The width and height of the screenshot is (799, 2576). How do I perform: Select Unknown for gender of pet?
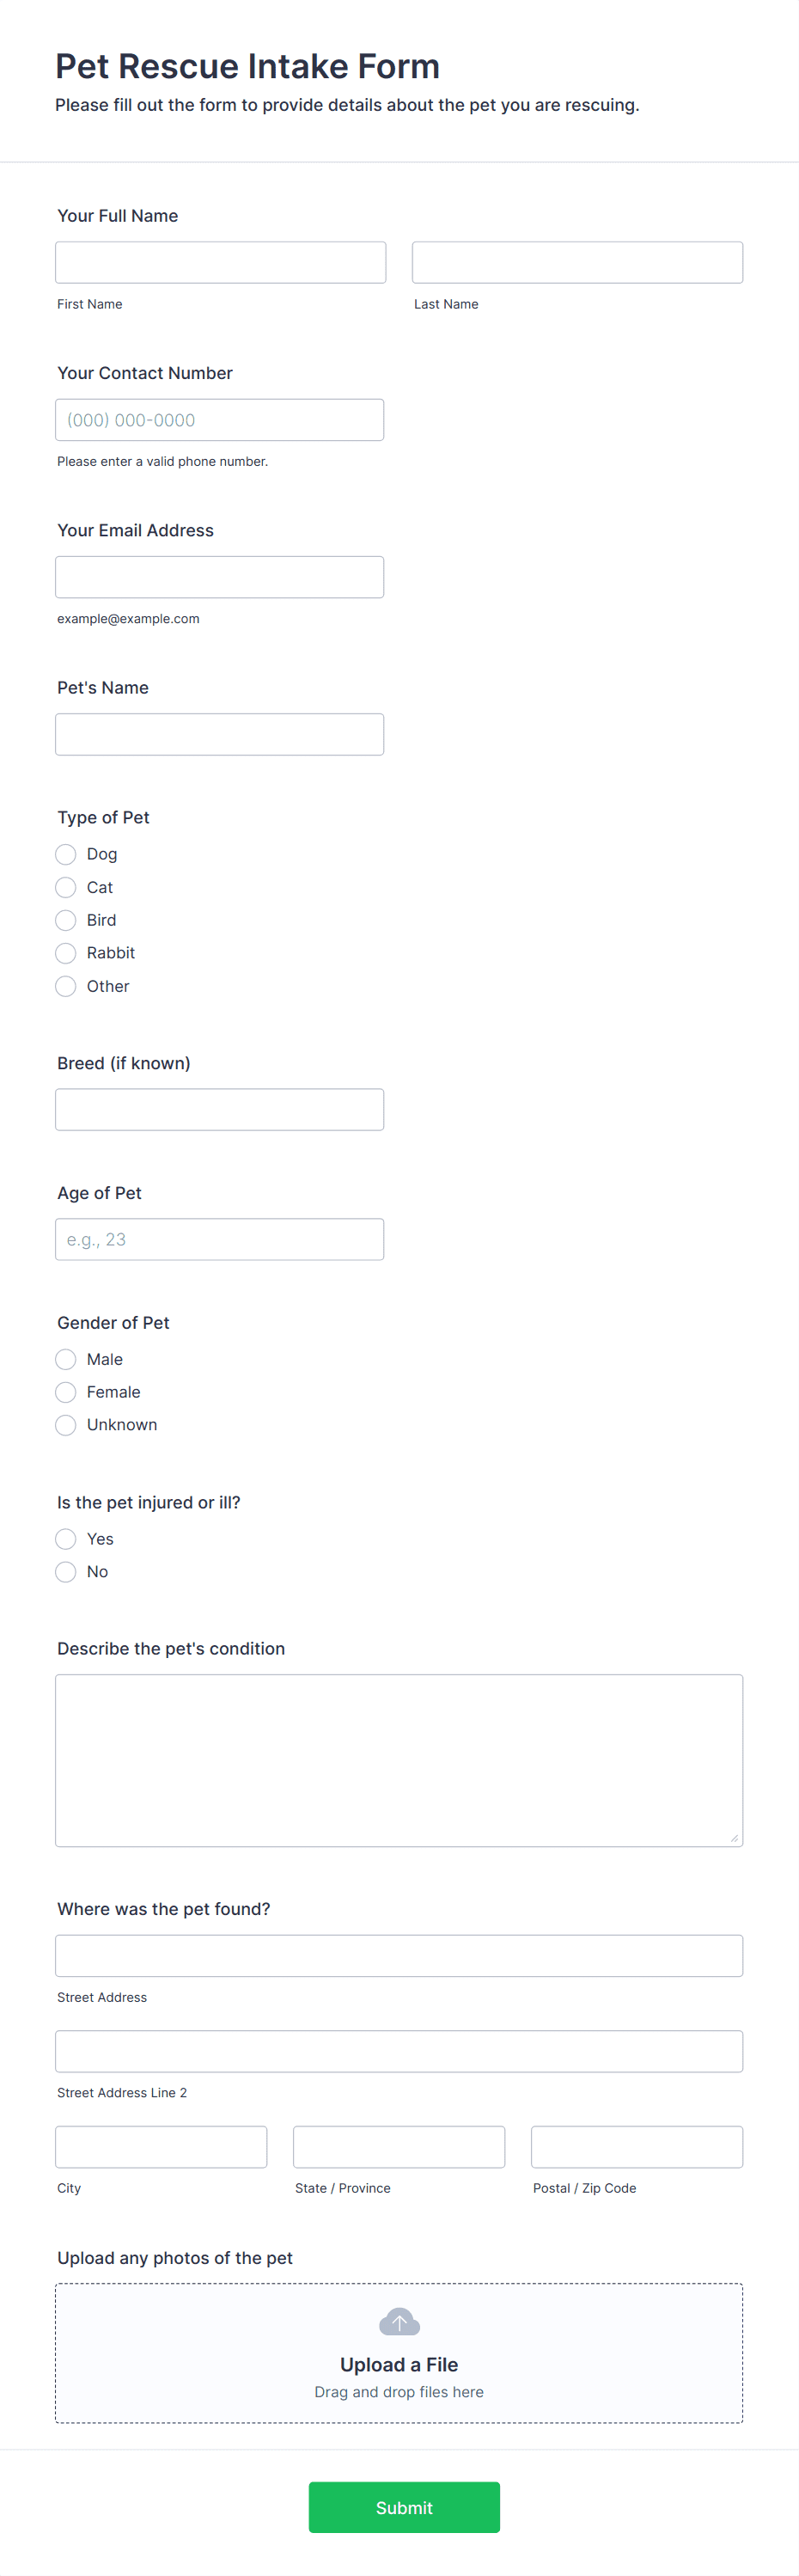point(65,1425)
